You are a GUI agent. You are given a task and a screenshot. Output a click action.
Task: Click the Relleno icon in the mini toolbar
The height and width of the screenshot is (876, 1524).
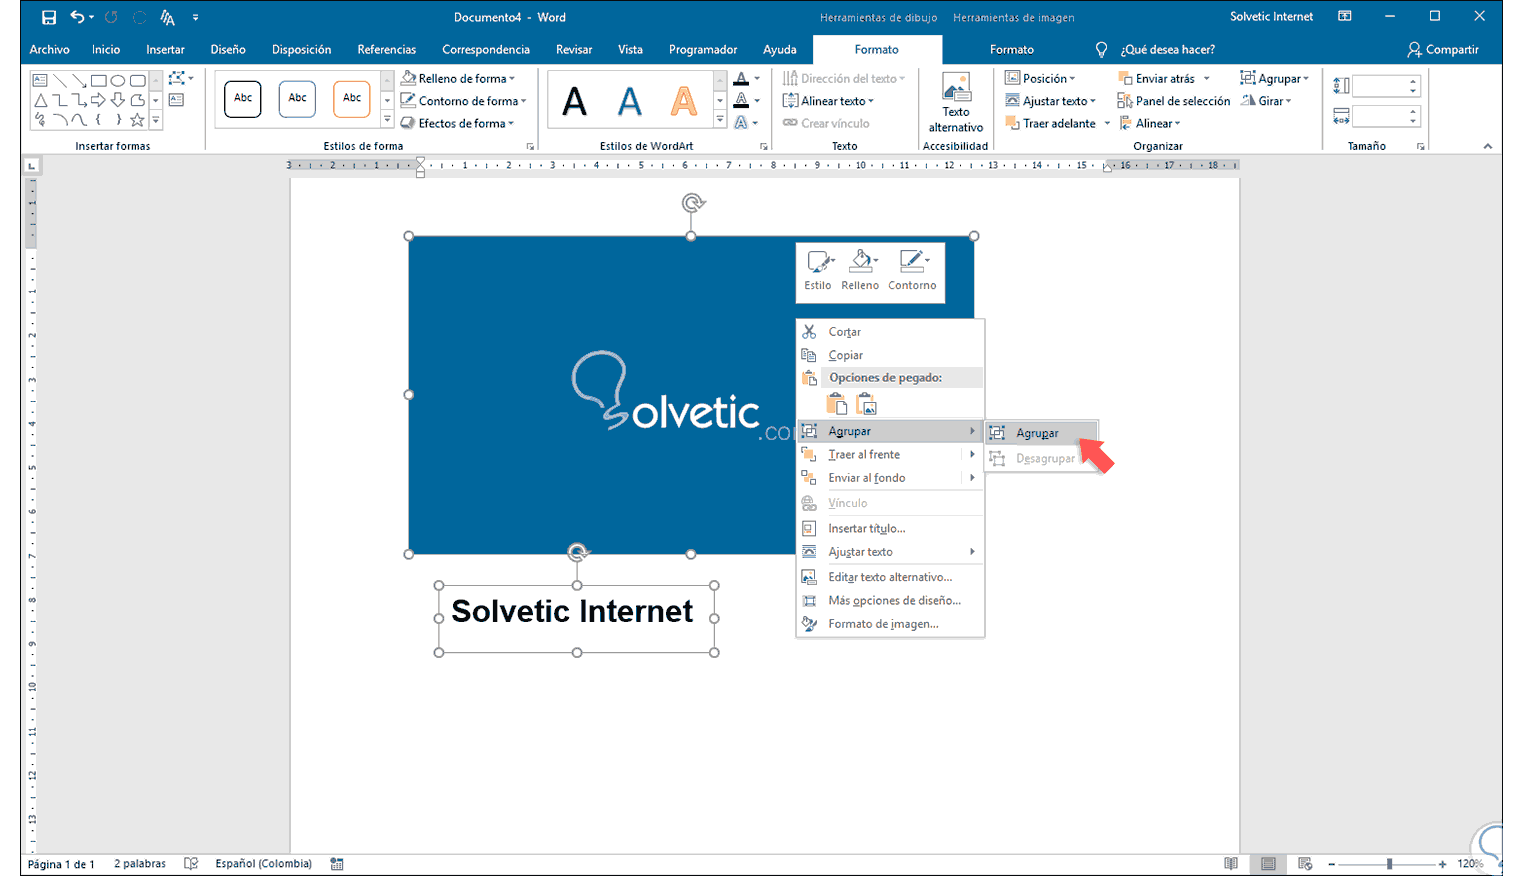(x=860, y=270)
